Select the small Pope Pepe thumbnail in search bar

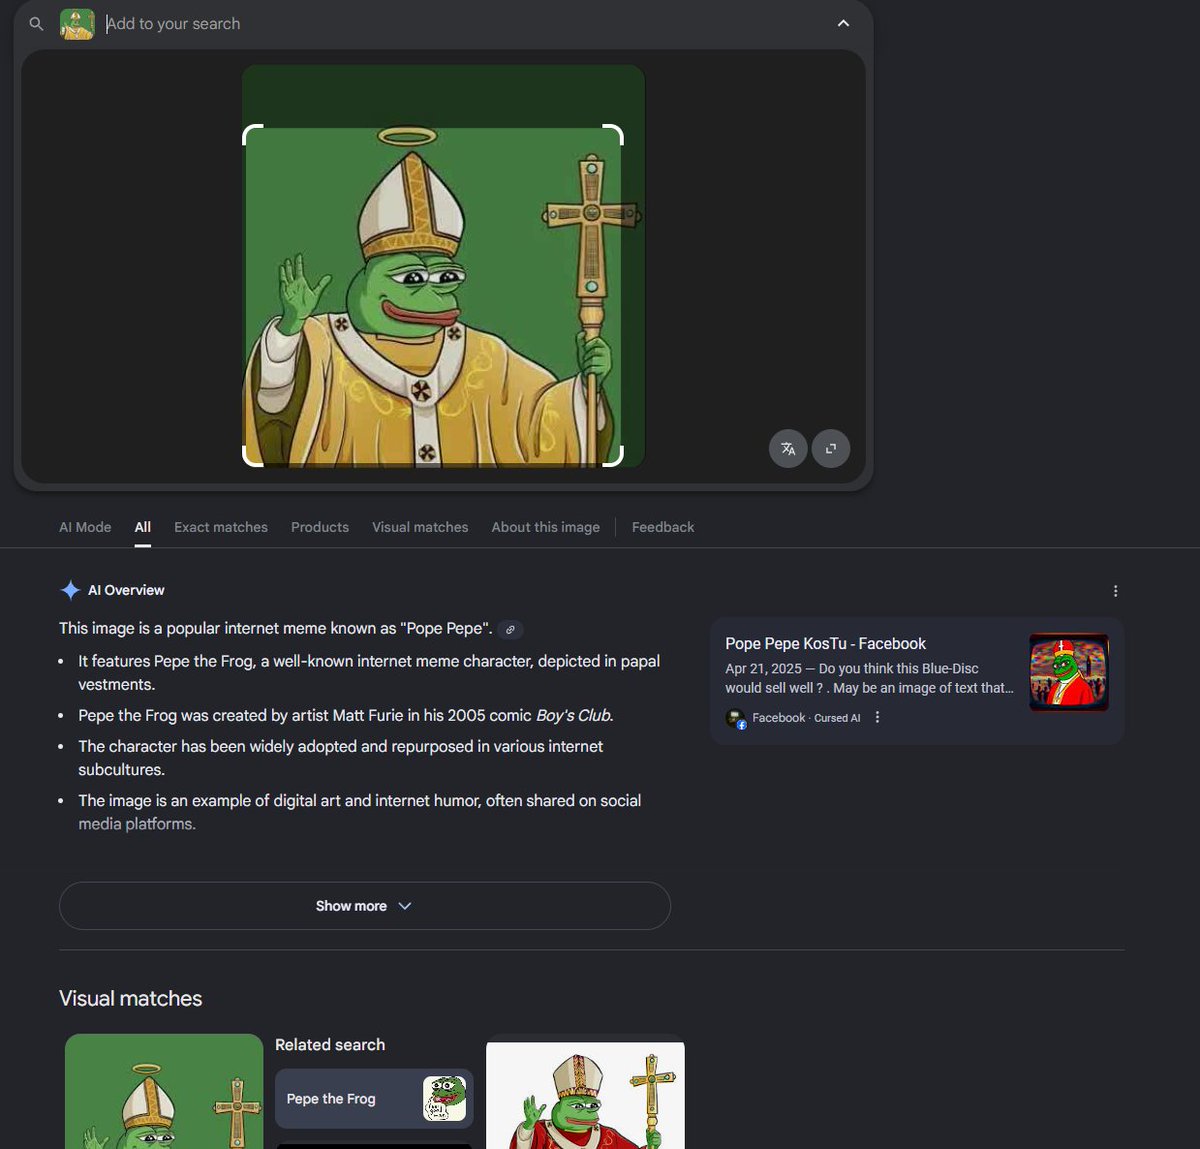(x=77, y=24)
